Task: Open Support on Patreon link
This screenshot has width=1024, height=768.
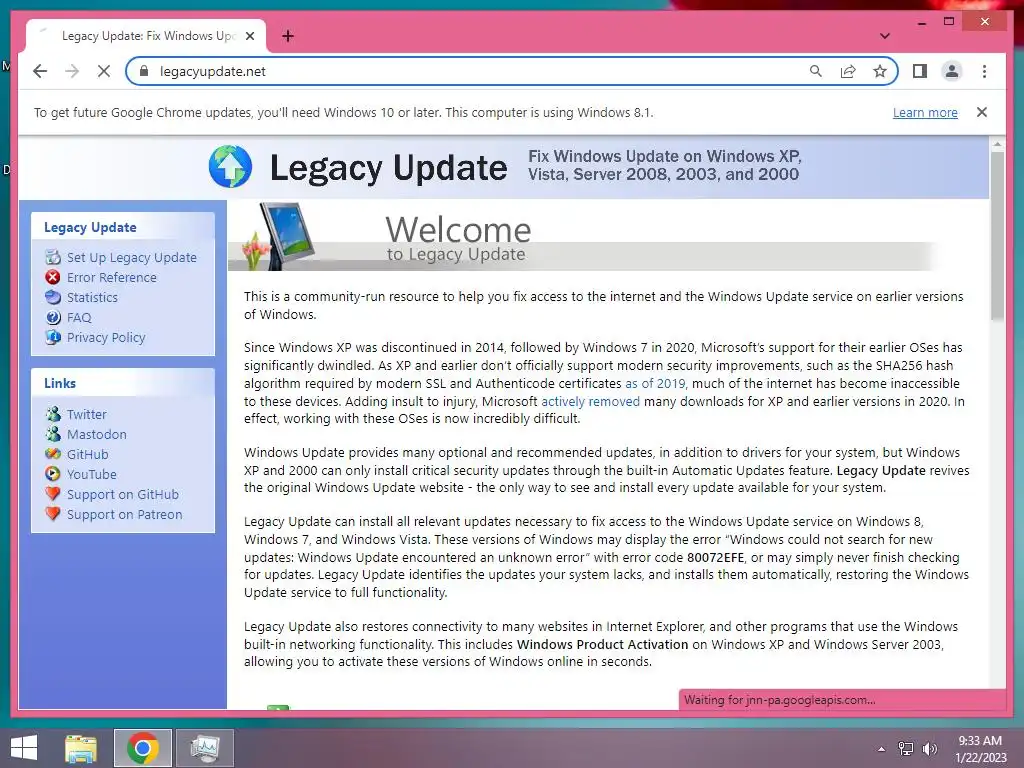Action: 124,515
